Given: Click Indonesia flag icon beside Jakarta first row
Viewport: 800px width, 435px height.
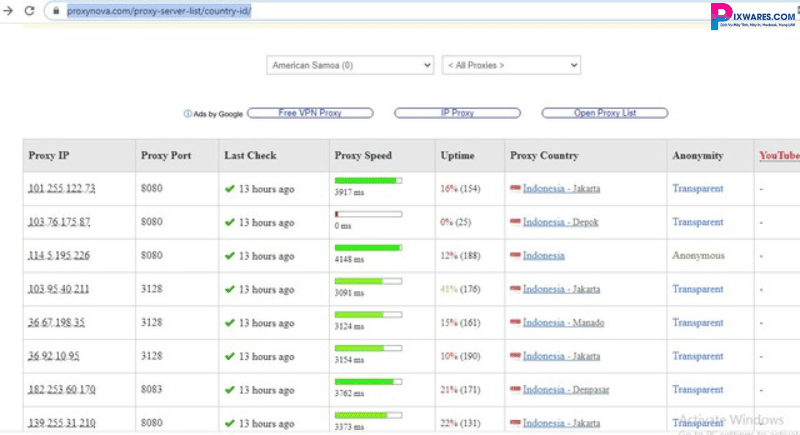Looking at the screenshot, I should pyautogui.click(x=515, y=189).
